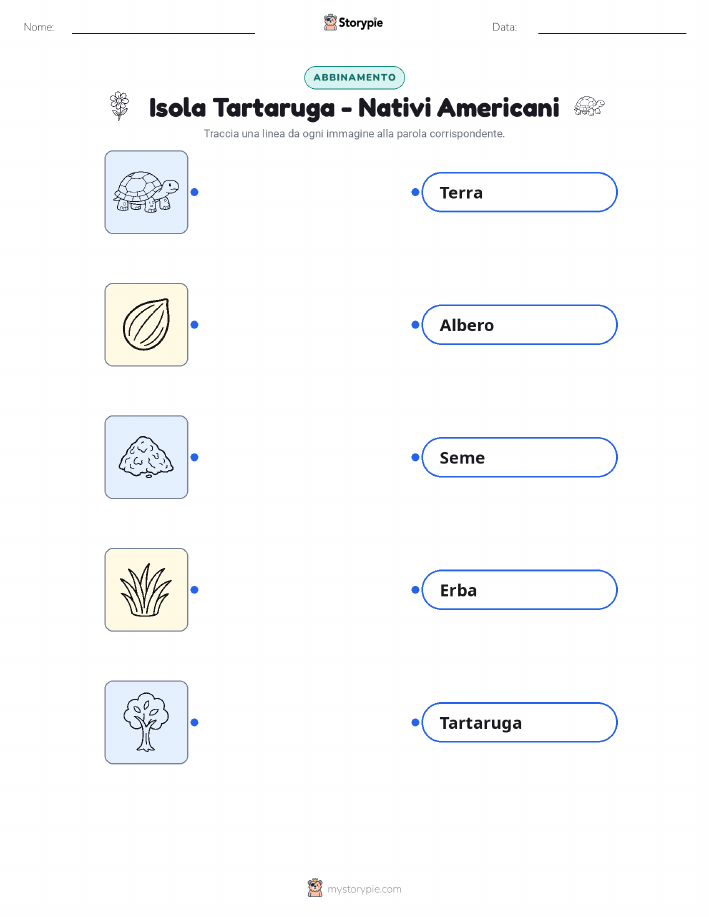Click the blue dot beside the Seme box
This screenshot has height=917, width=709.
tap(415, 457)
